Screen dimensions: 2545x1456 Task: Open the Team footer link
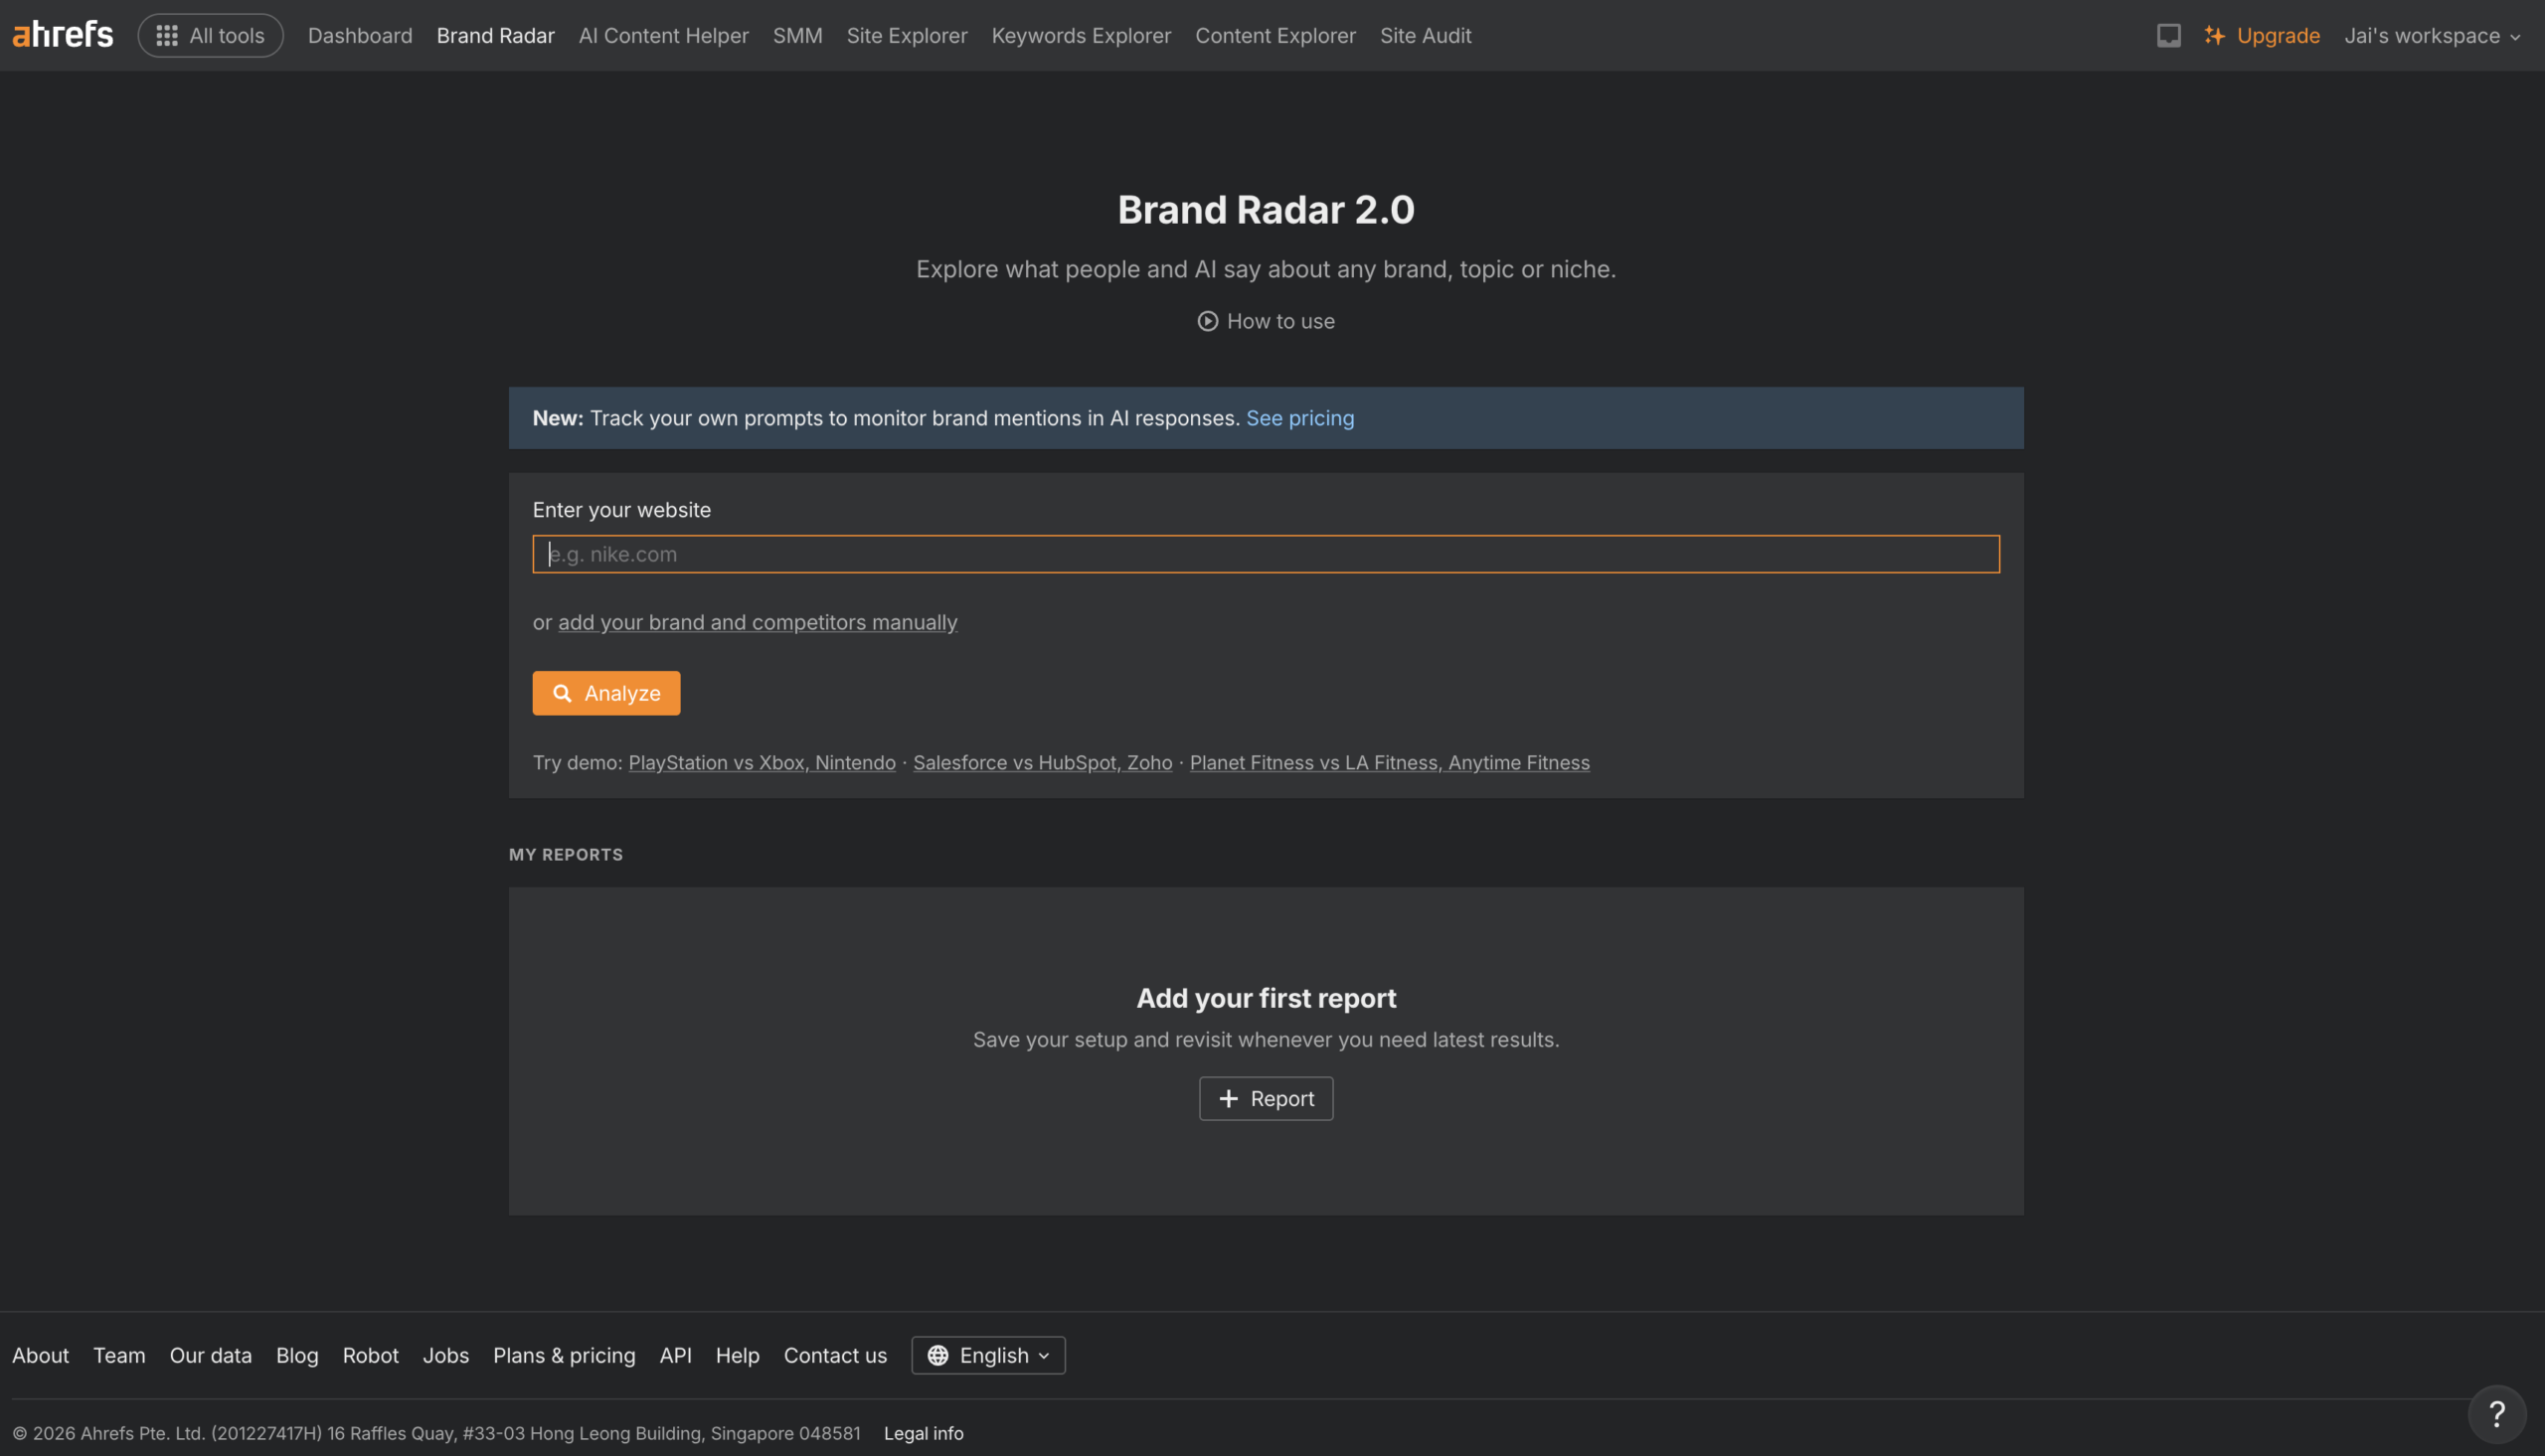(x=119, y=1355)
